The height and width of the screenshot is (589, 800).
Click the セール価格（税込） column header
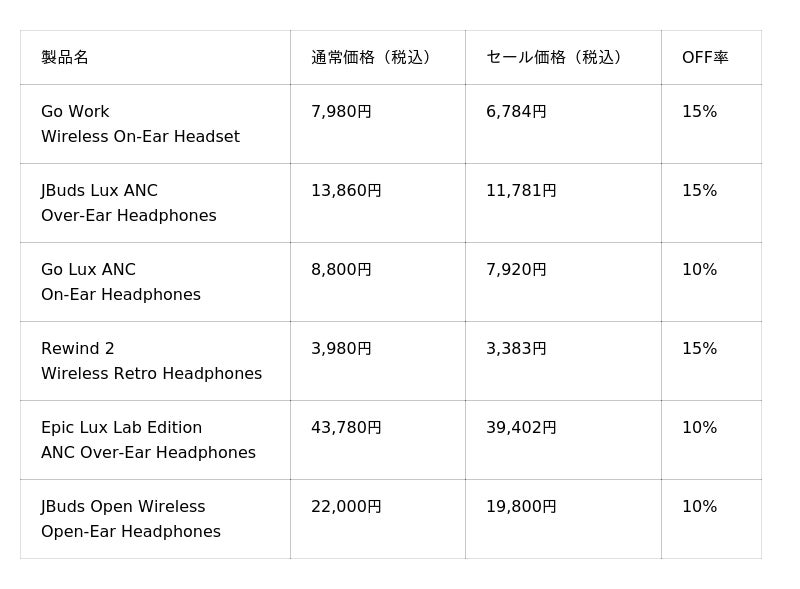coord(556,58)
